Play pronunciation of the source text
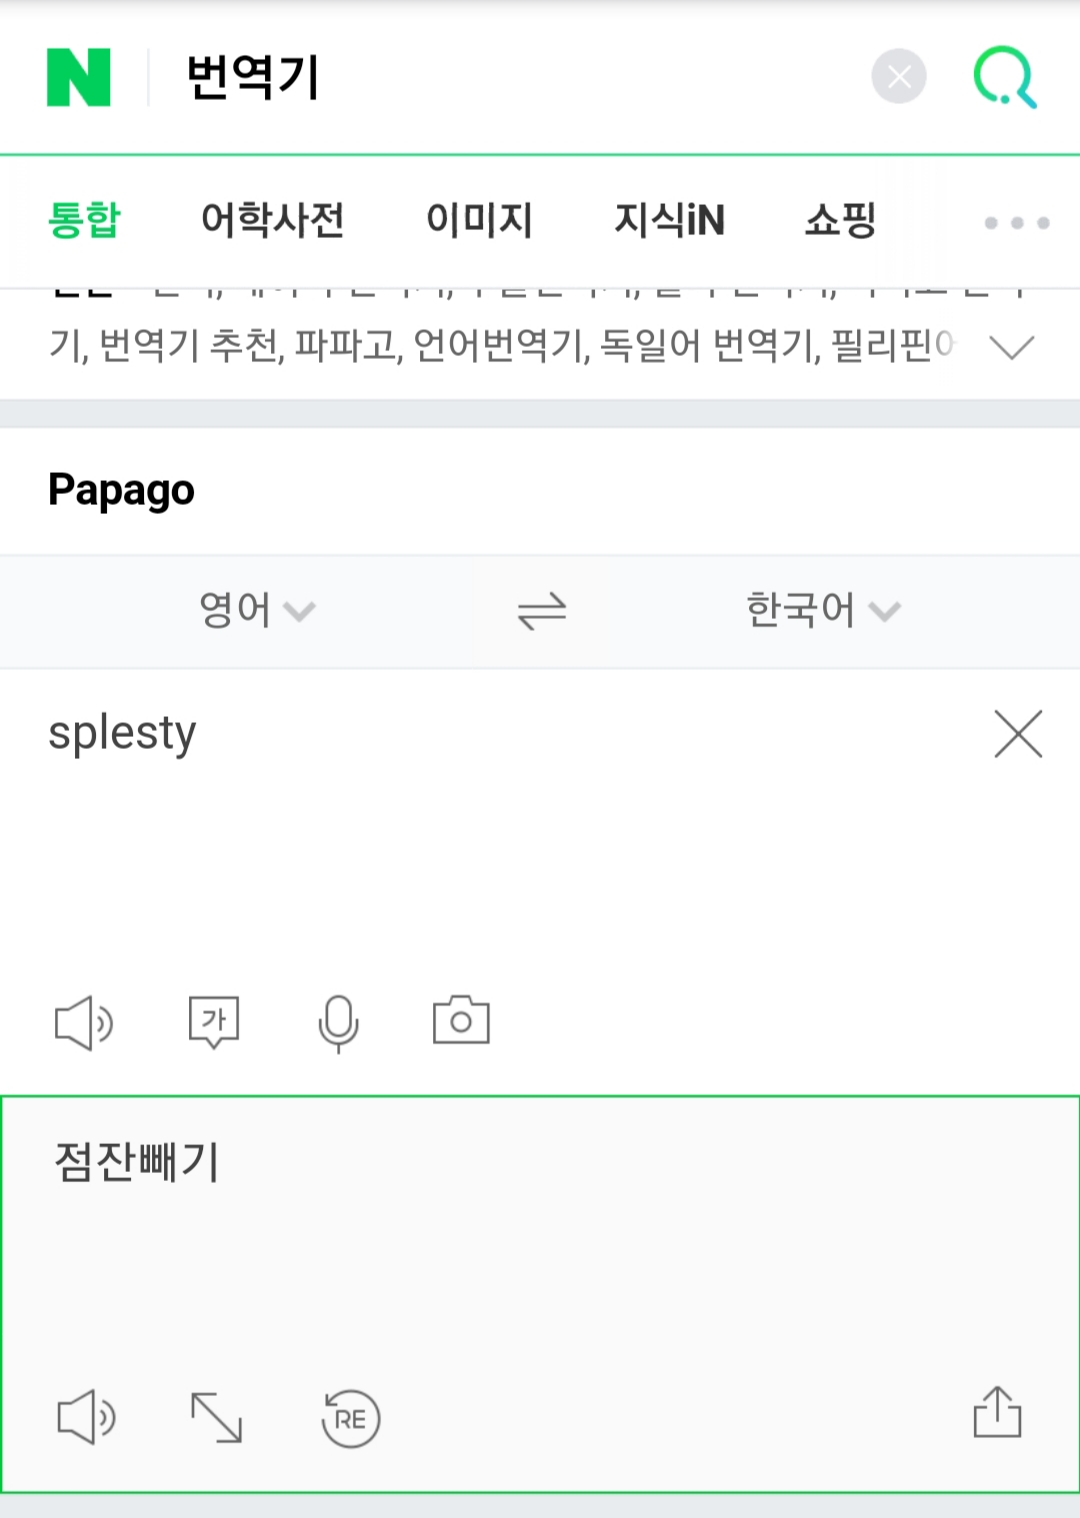The image size is (1080, 1518). [x=84, y=1022]
